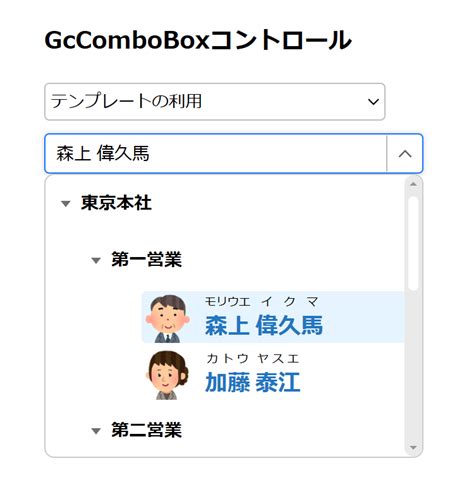Click the combo box text field showing 森上 偉久馬

pos(216,154)
